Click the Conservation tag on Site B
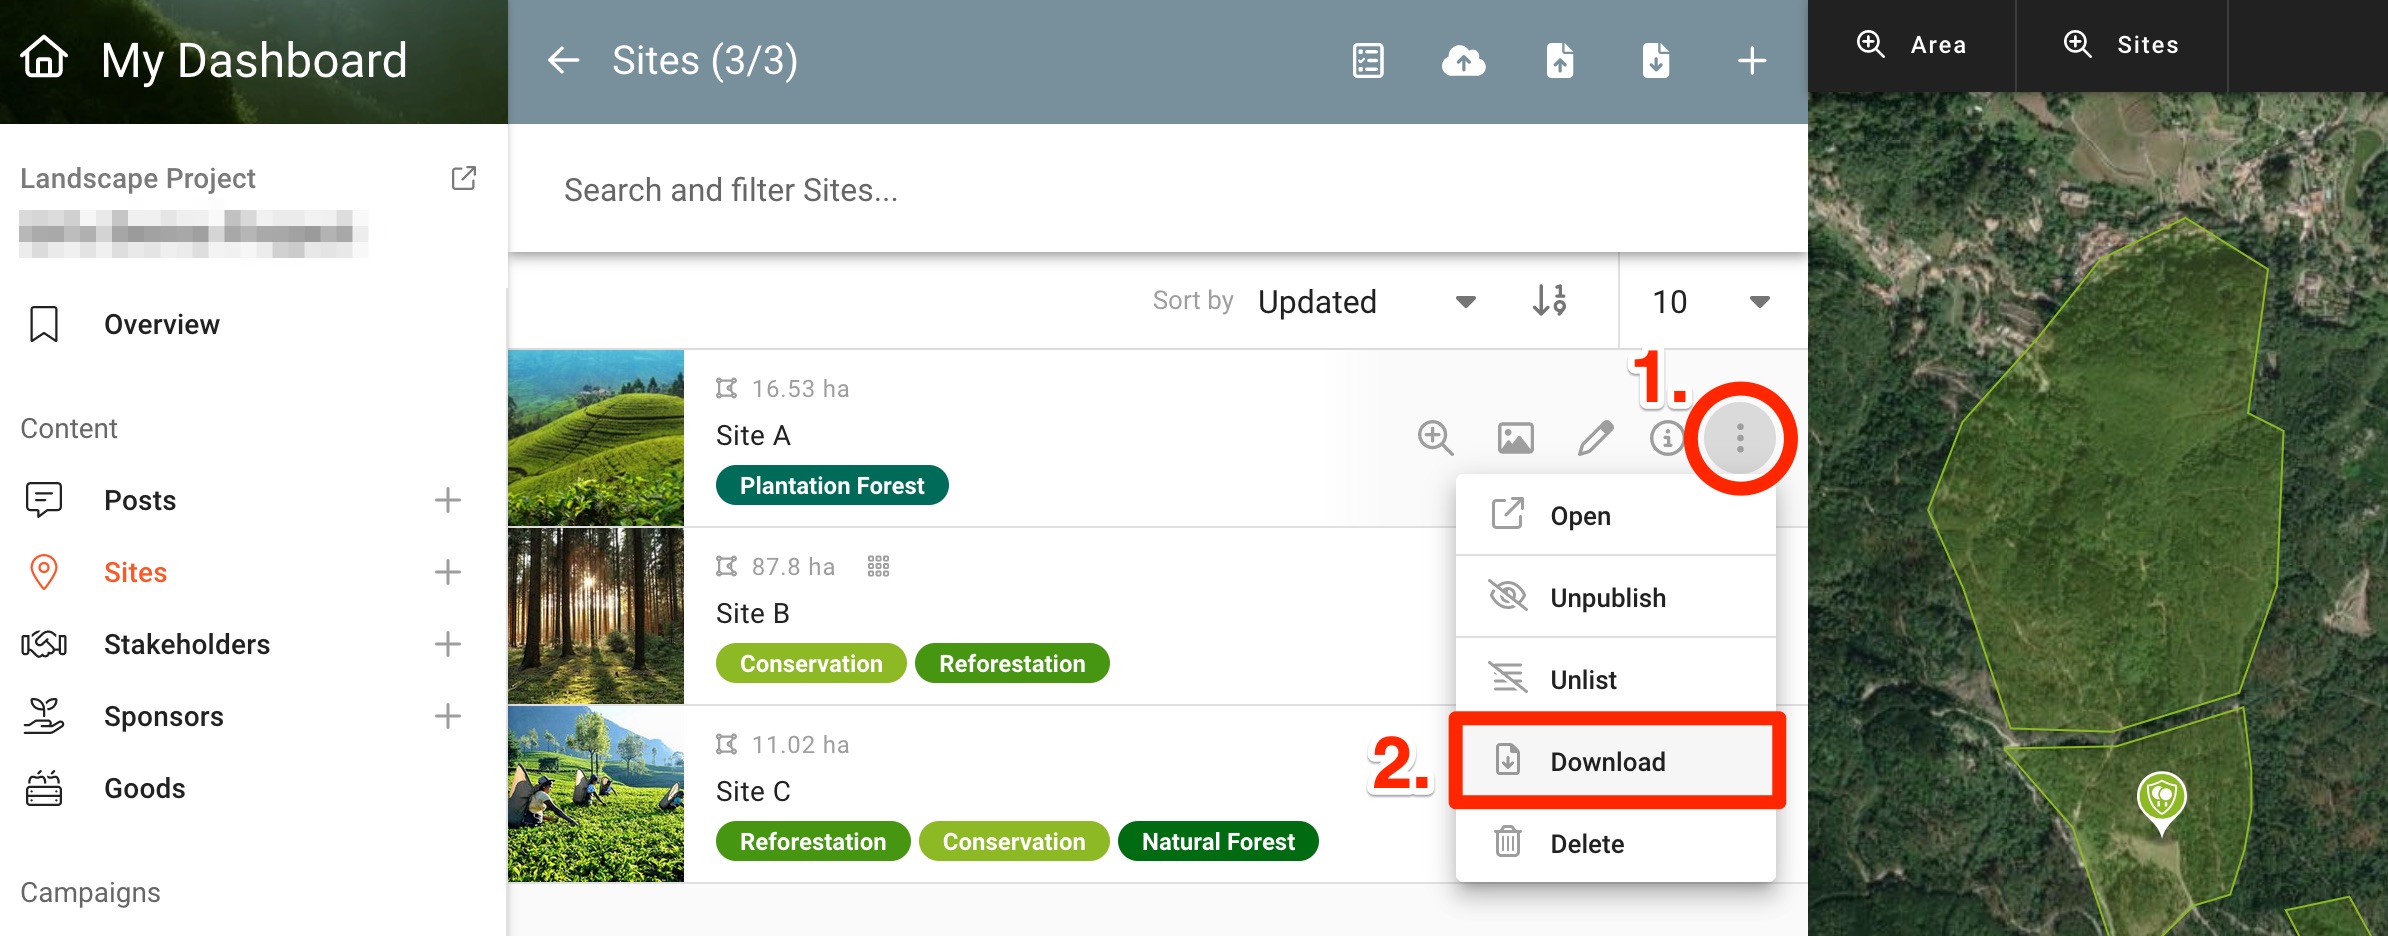The height and width of the screenshot is (936, 2388). tap(811, 663)
